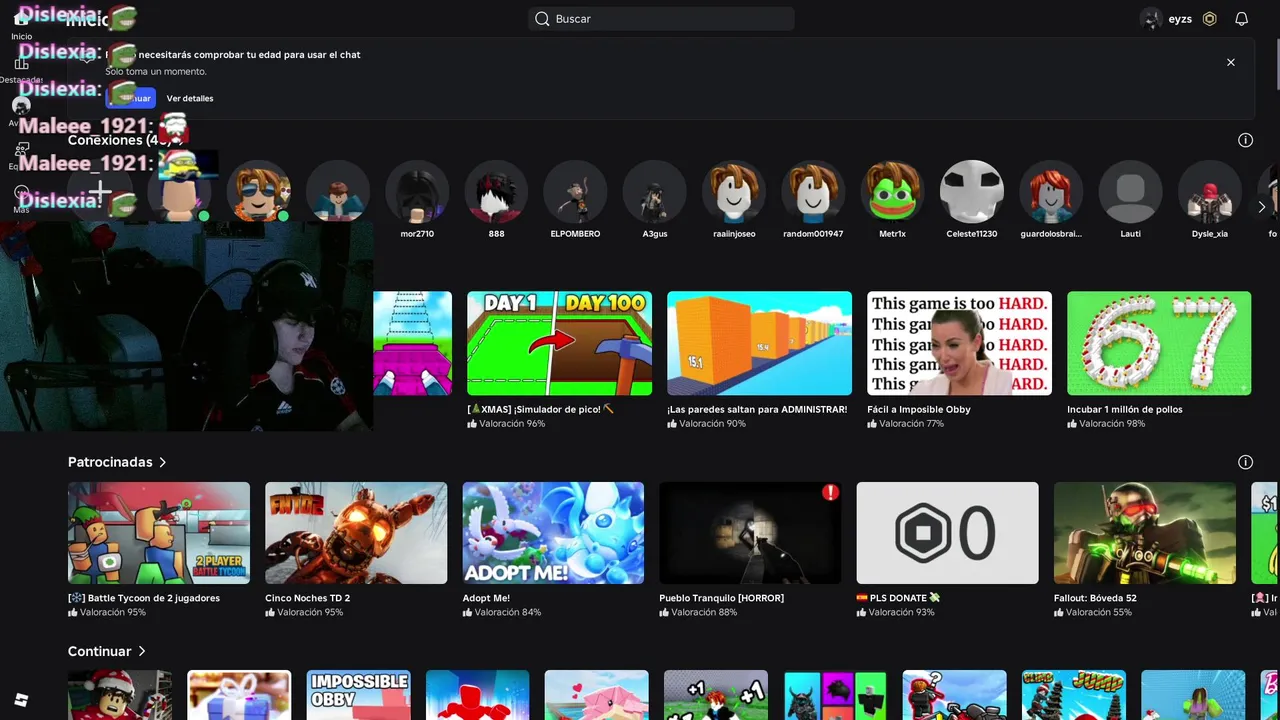Click Adopt Me! title text
The width and height of the screenshot is (1280, 720).
[486, 598]
